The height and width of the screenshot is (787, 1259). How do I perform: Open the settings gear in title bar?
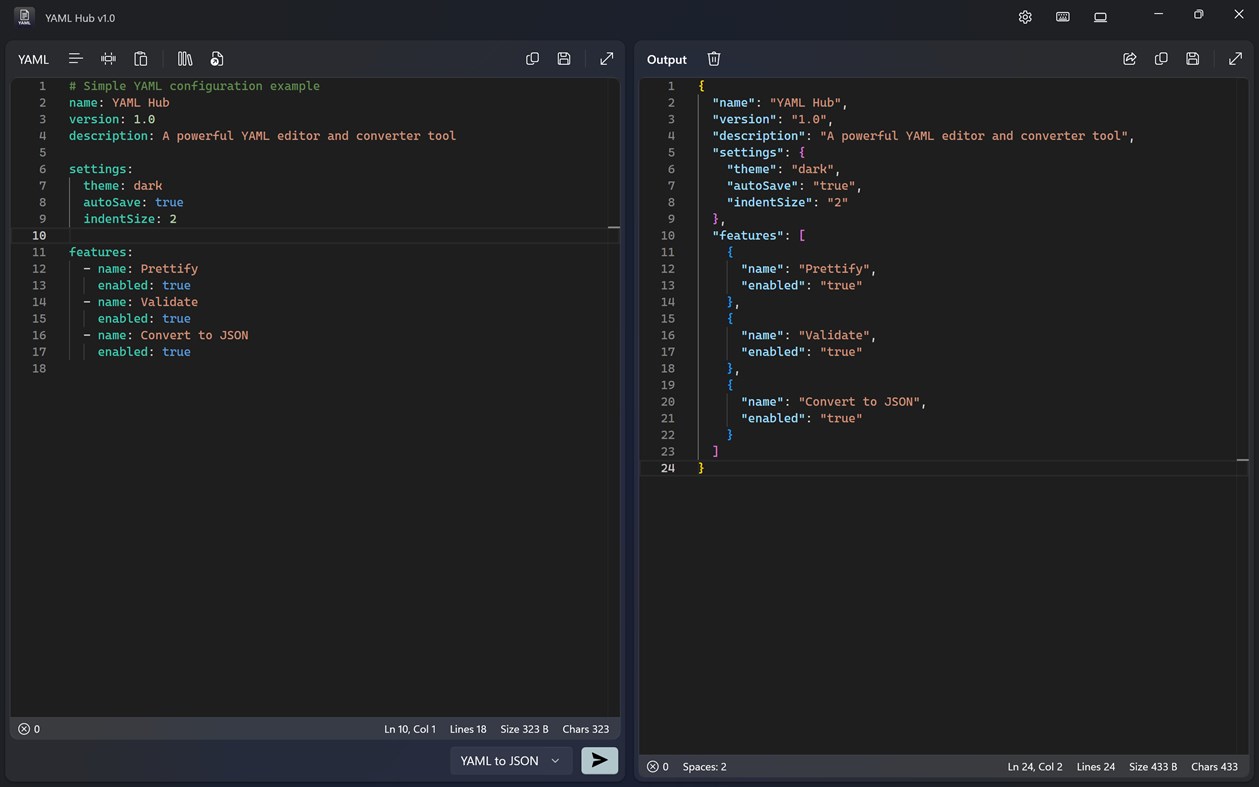point(1025,17)
